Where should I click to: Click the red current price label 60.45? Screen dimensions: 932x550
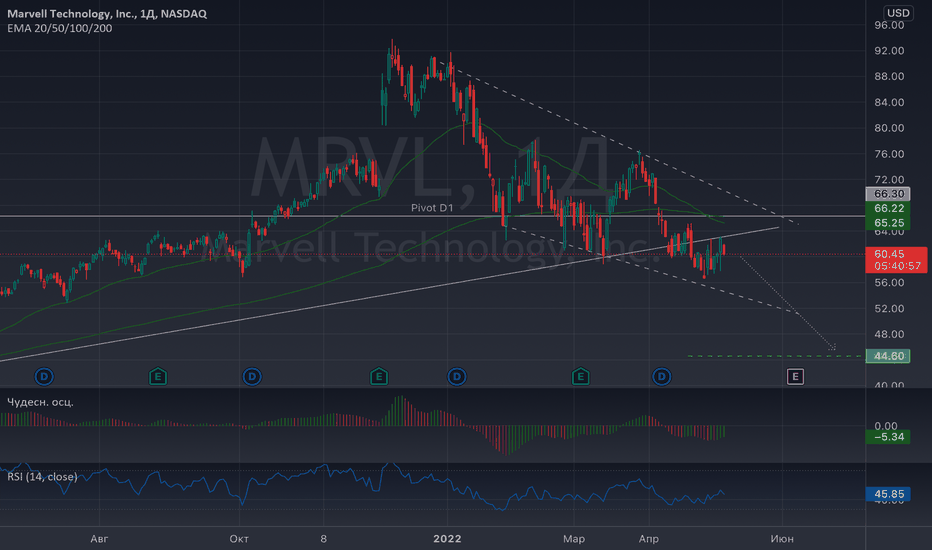pos(896,260)
